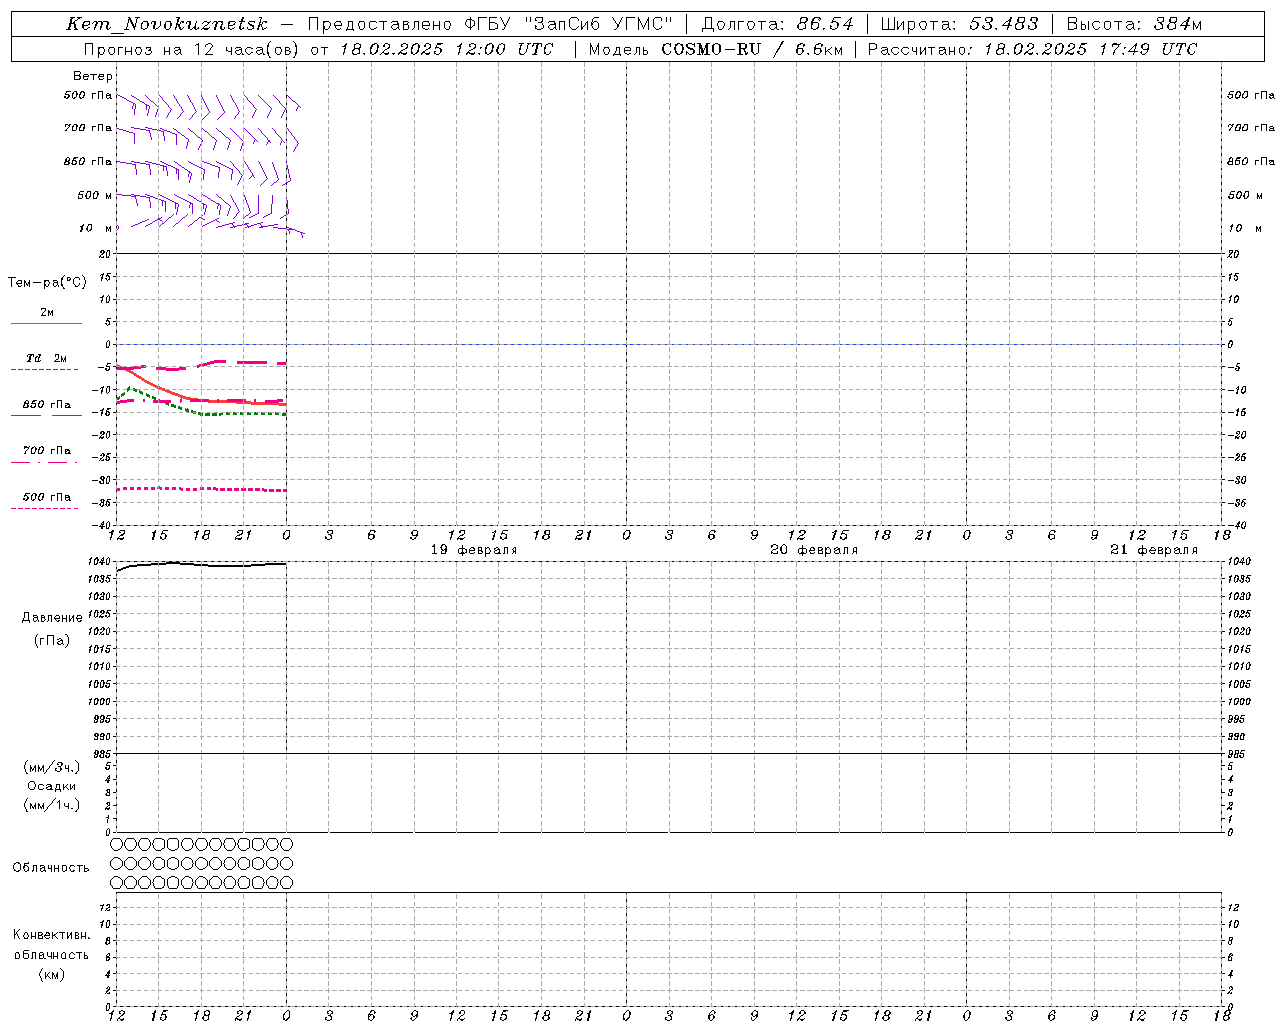Viewport: 1280px width, 1024px height.
Task: Click the computed time "Рассчитано: 18.02.2025 17:49 UTC"
Action: 1032,49
